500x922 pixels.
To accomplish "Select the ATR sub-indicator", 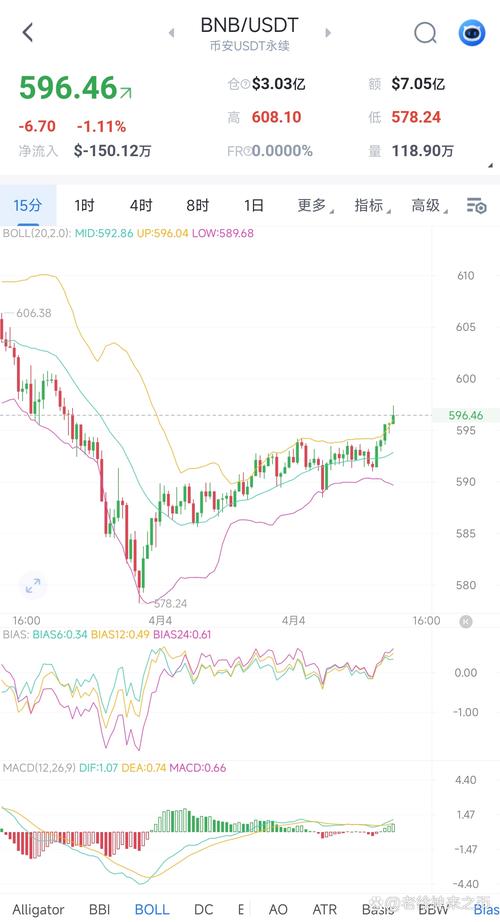I will 325,909.
